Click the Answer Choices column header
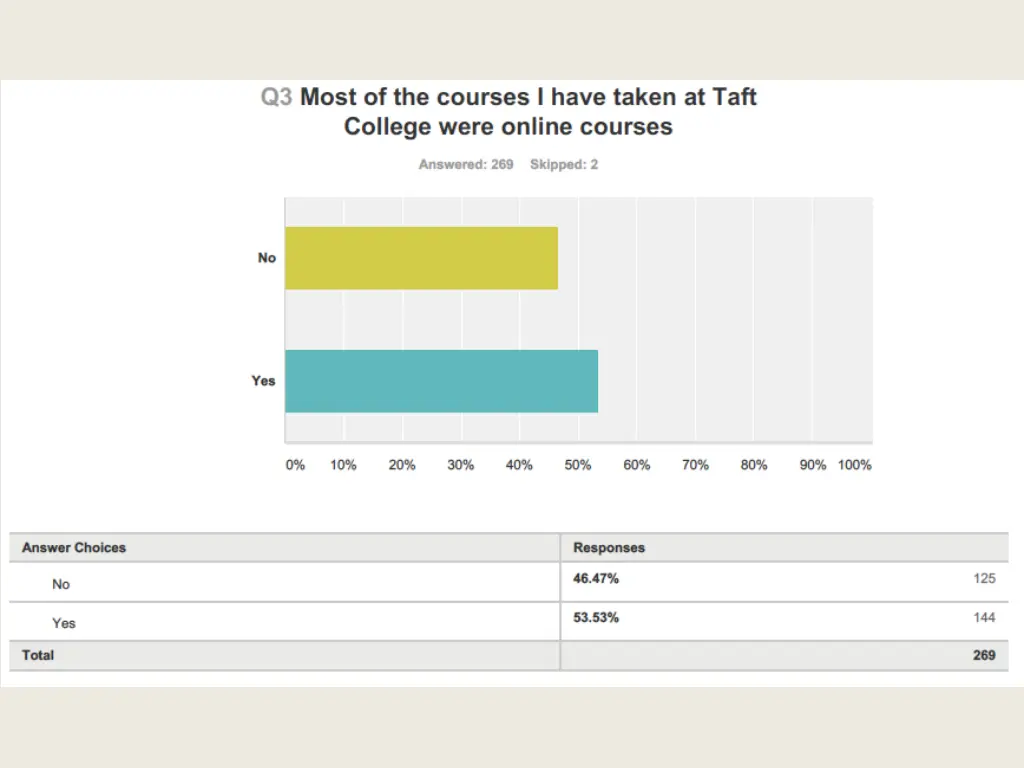1024x768 pixels. click(74, 548)
